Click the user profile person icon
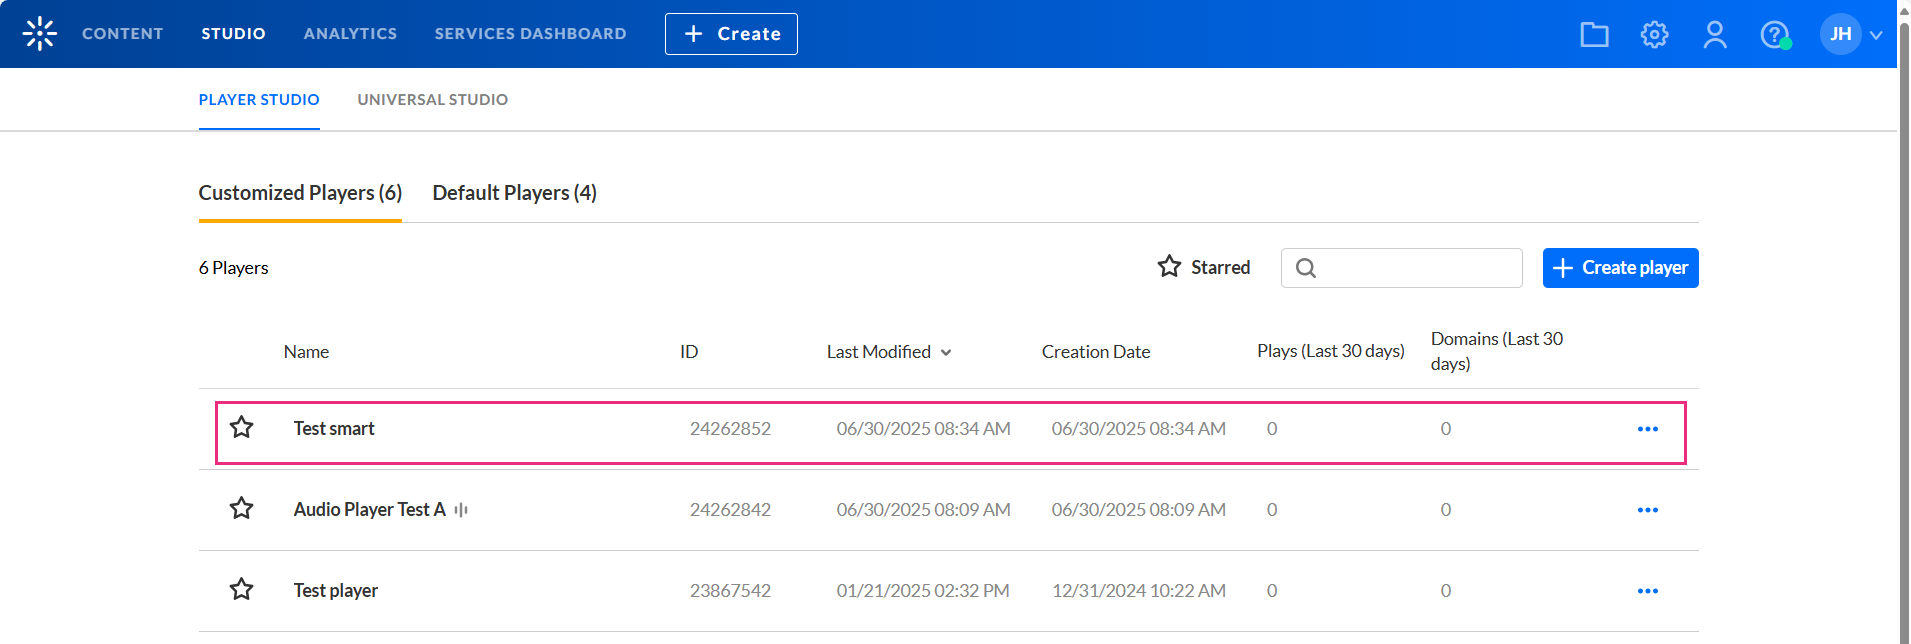Image resolution: width=1911 pixels, height=644 pixels. (x=1715, y=35)
